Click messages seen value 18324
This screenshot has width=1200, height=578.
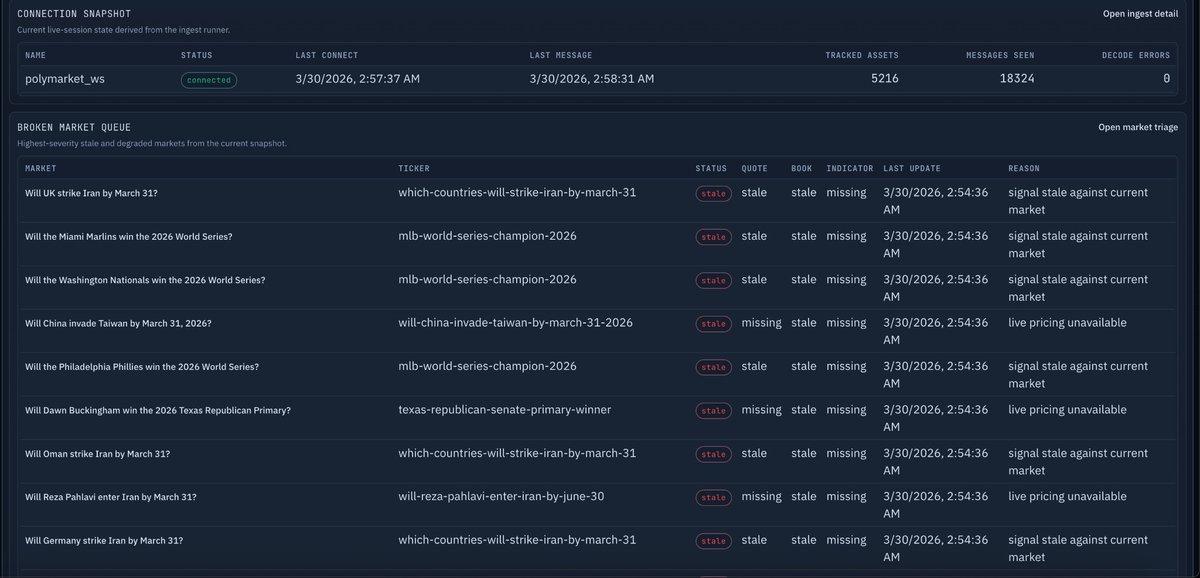(1017, 79)
